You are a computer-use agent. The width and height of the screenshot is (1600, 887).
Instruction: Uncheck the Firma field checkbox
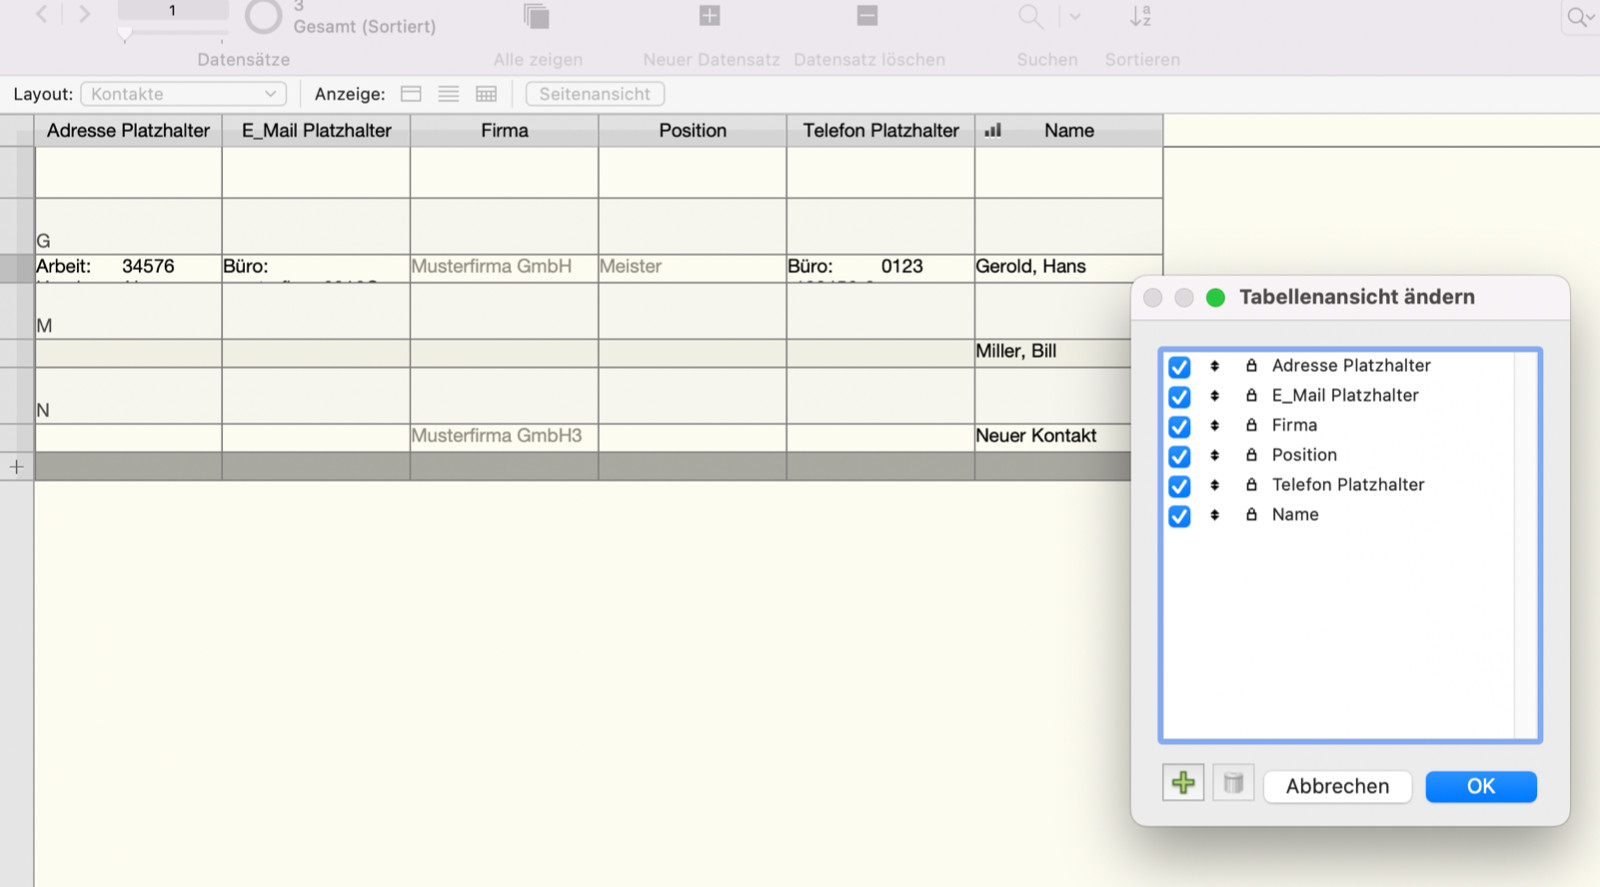click(x=1180, y=427)
